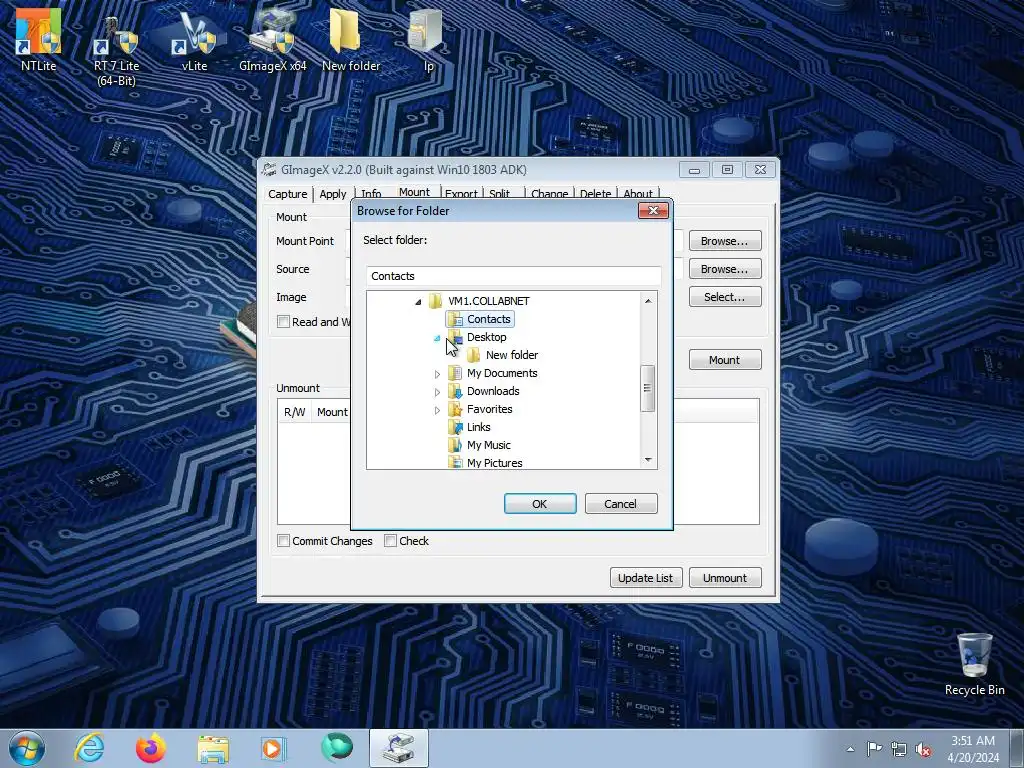Click R/W column header in unmount list
This screenshot has width=1024, height=768.
click(295, 412)
